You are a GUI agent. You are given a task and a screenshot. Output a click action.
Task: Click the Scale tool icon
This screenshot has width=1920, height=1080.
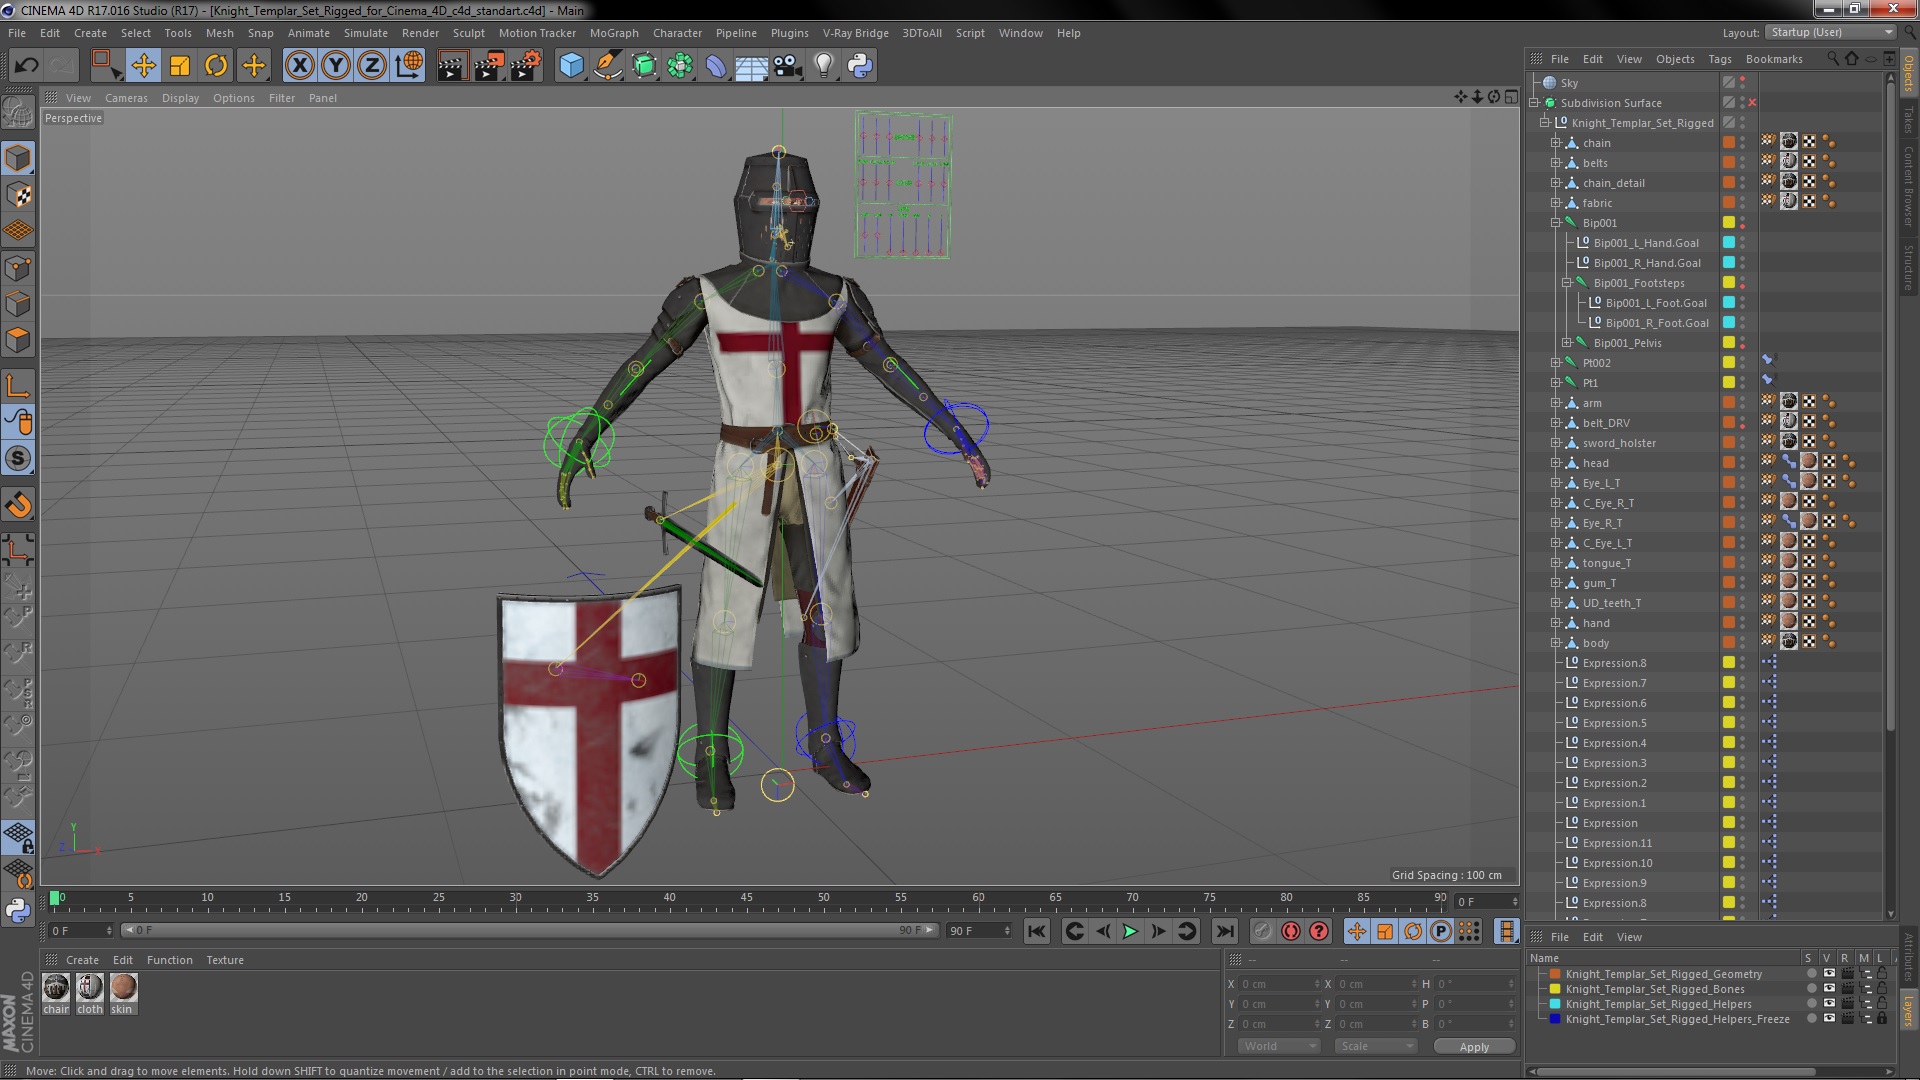point(180,66)
